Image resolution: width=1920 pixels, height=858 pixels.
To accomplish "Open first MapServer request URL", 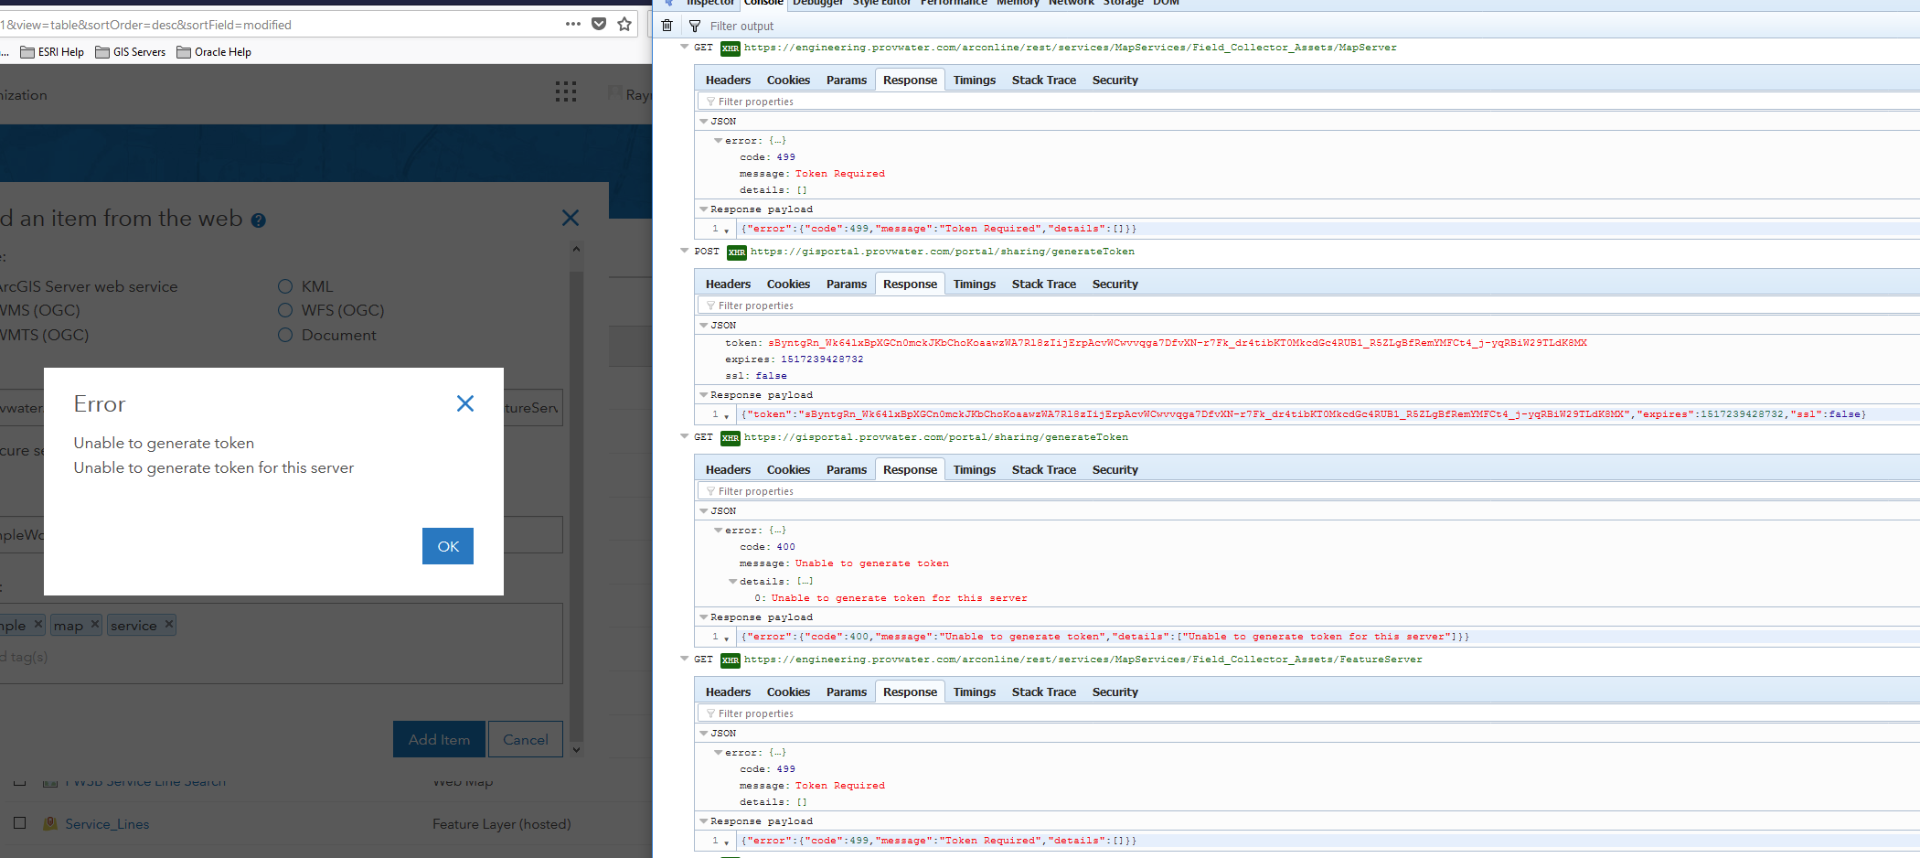I will click(1070, 48).
